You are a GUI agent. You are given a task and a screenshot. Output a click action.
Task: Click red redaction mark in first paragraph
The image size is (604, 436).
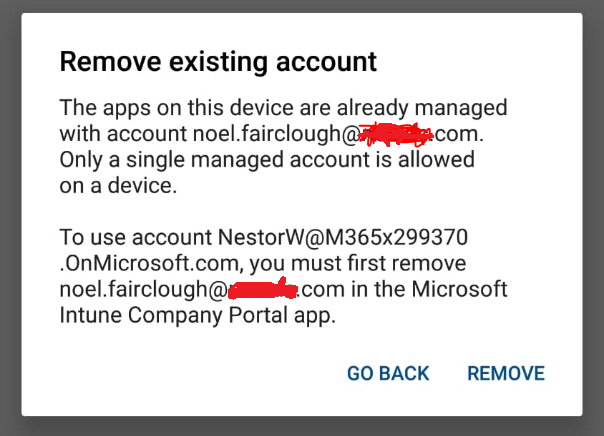394,132
